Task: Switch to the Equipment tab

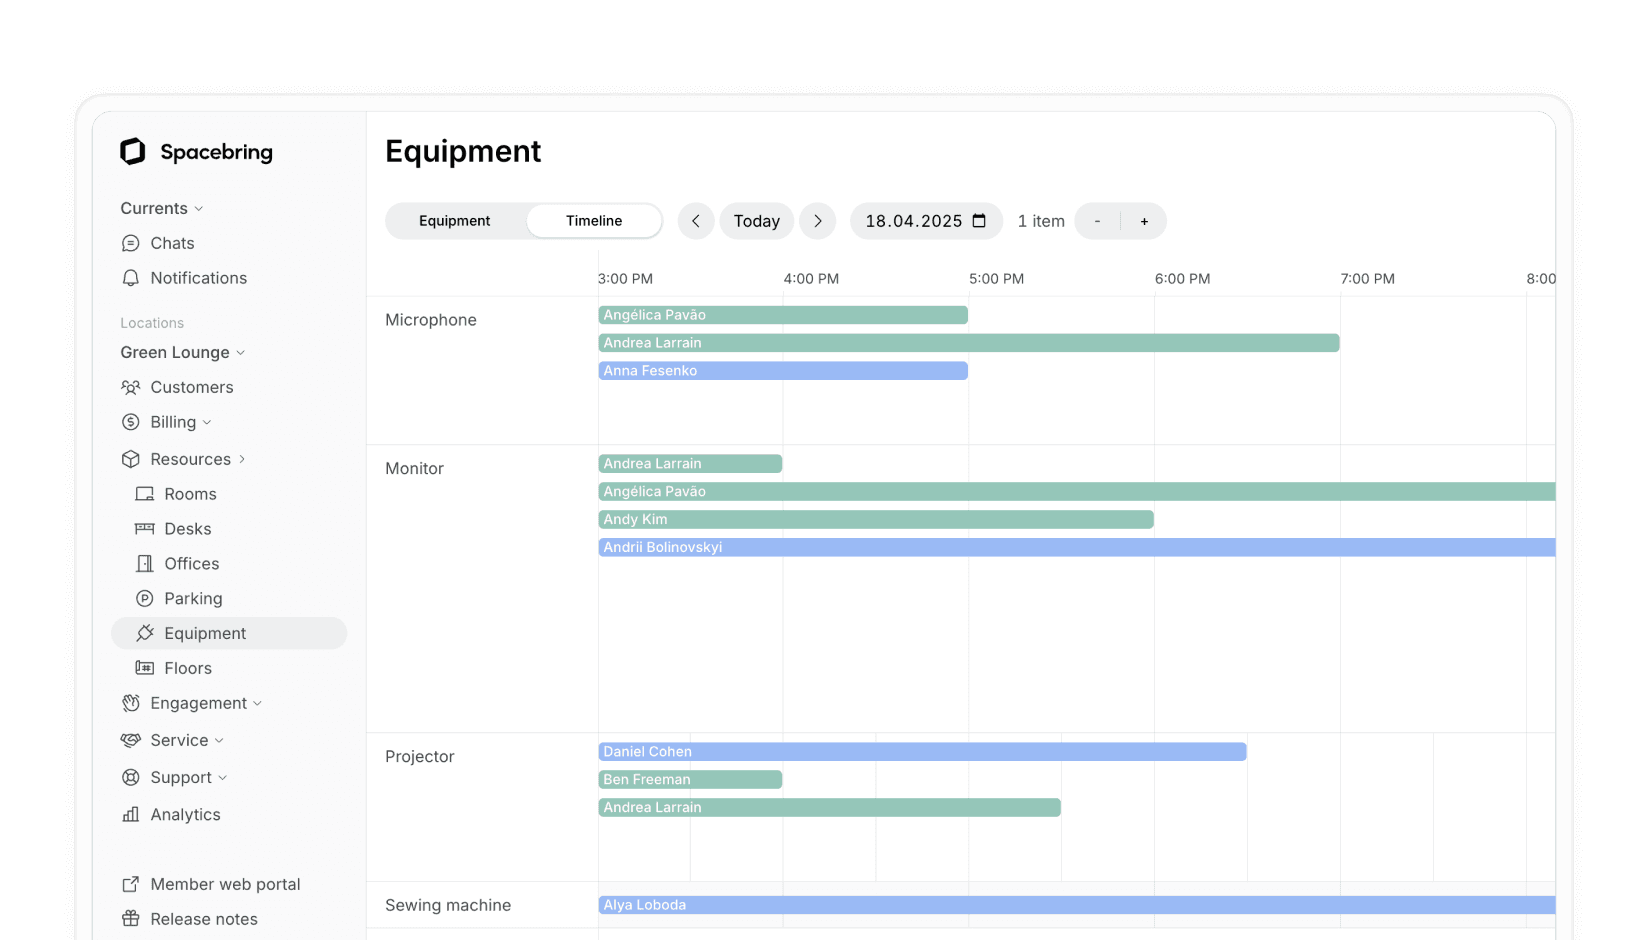Action: tap(455, 220)
